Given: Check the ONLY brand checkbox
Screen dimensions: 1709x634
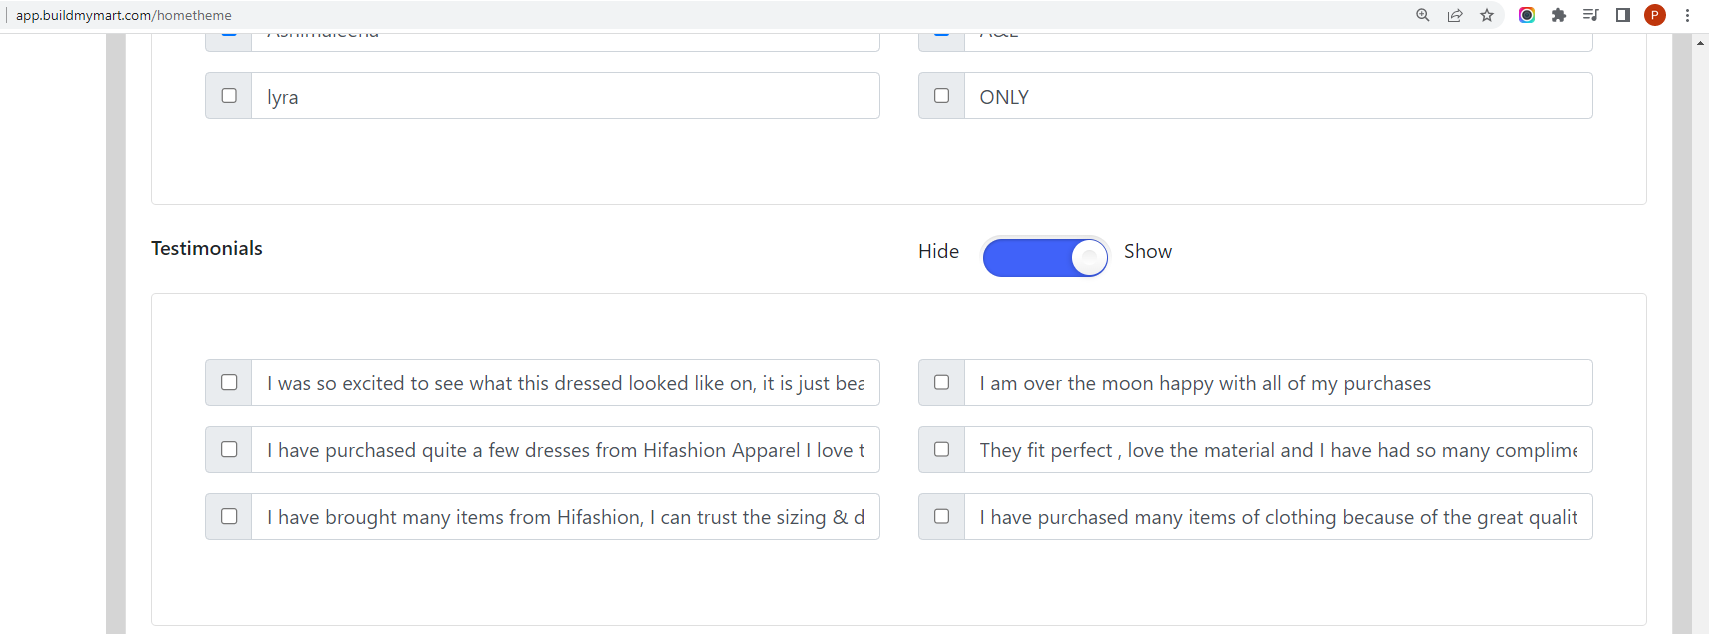Looking at the screenshot, I should point(941,96).
